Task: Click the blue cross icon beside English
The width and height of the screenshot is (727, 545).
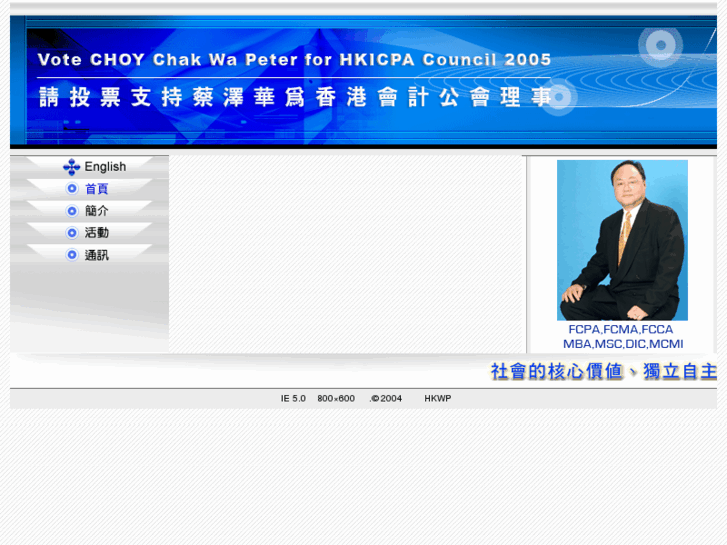Action: (71, 167)
